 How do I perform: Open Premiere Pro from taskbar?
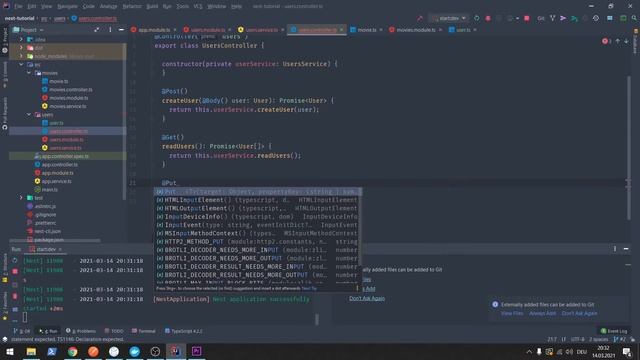pos(196,351)
